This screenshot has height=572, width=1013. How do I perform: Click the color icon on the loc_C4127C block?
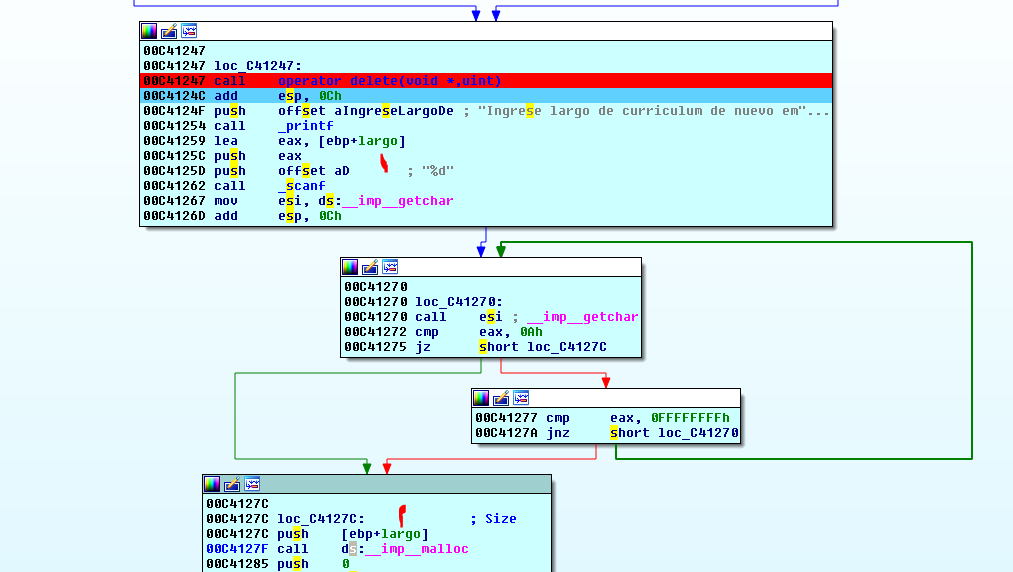212,484
